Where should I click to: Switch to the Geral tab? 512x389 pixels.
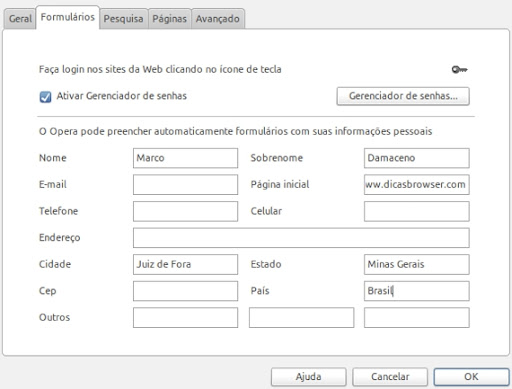point(20,19)
